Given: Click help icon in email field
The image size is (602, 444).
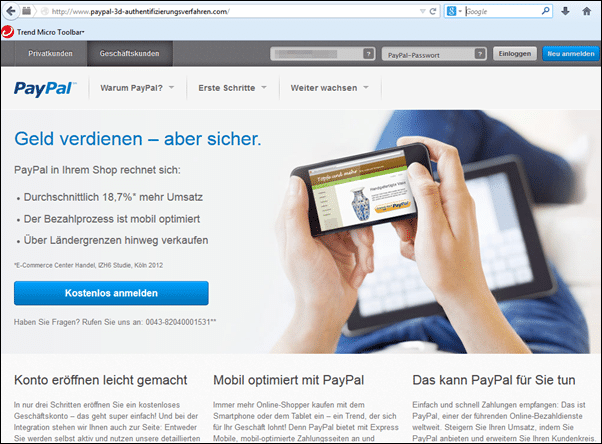Looking at the screenshot, I should (368, 54).
